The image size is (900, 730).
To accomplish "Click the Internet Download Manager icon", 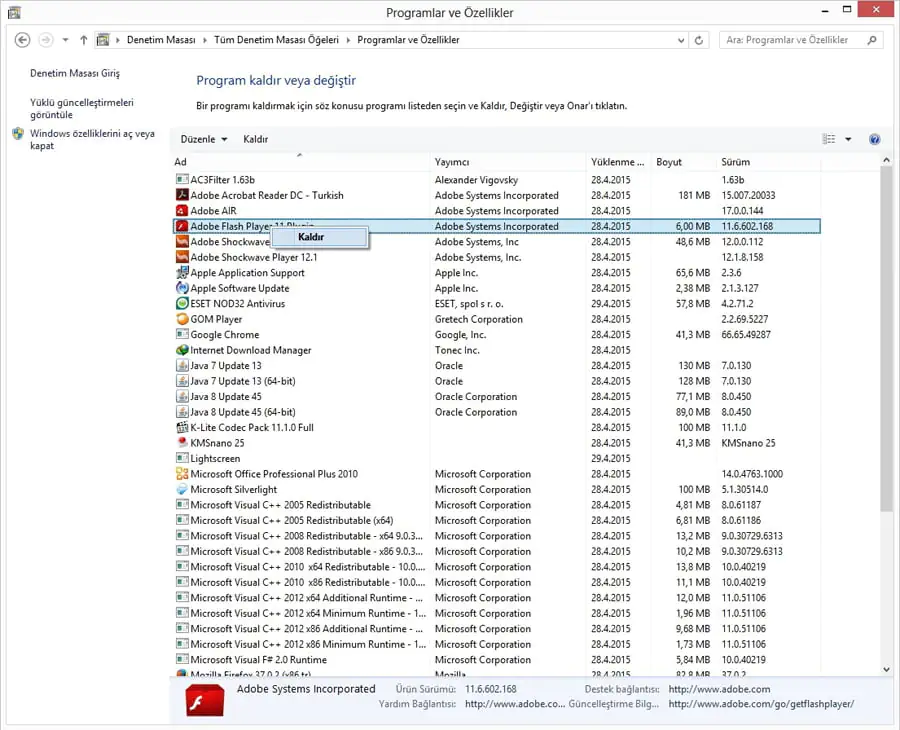I will (x=183, y=350).
